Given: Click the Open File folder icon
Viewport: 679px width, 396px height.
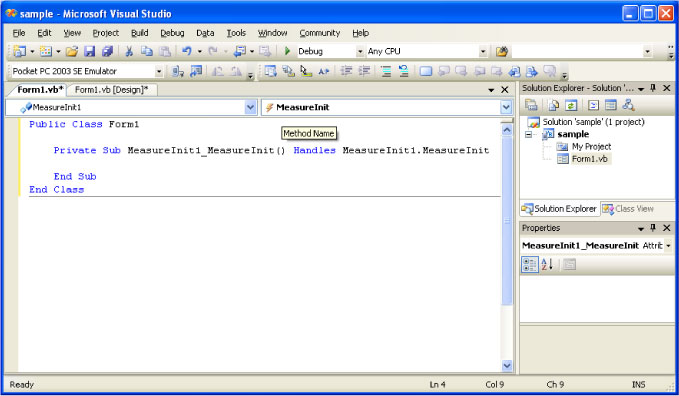Looking at the screenshot, I should tap(72, 51).
